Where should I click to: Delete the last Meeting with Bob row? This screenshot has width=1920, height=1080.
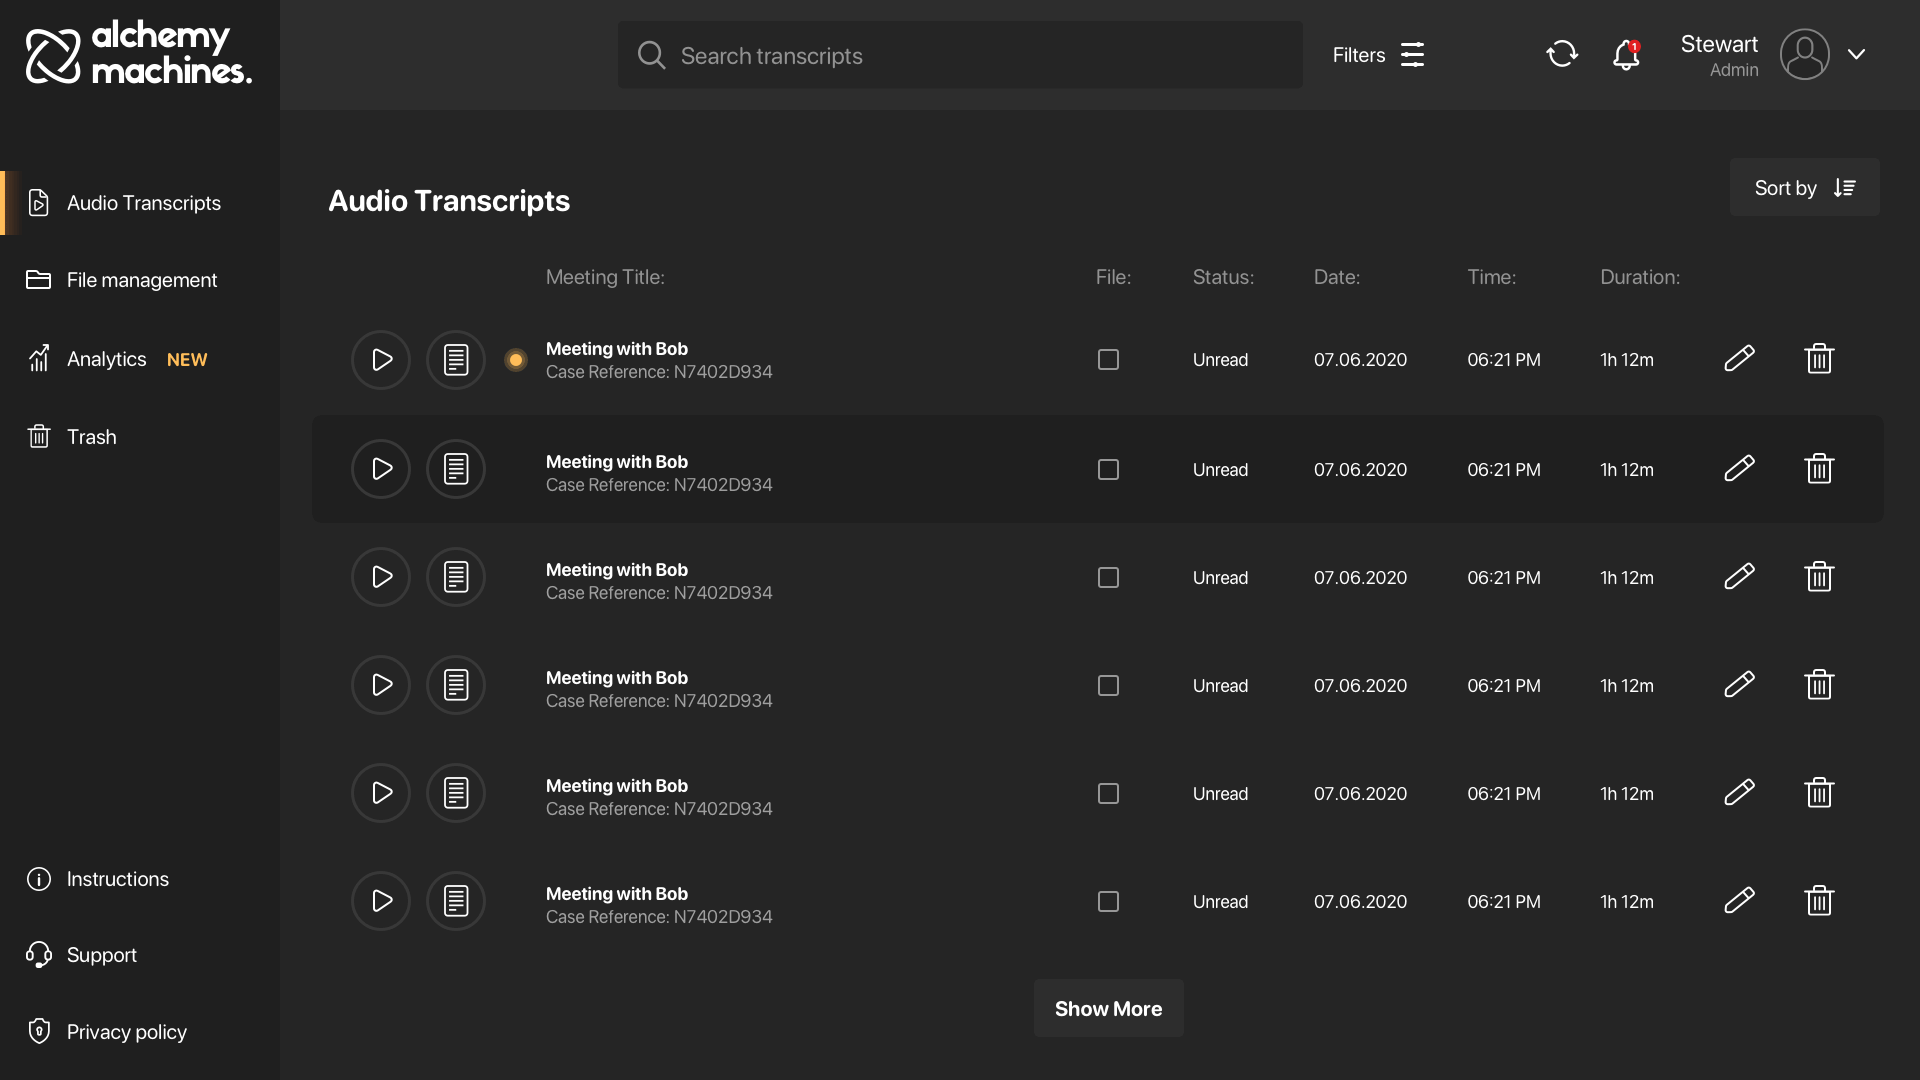tap(1819, 900)
